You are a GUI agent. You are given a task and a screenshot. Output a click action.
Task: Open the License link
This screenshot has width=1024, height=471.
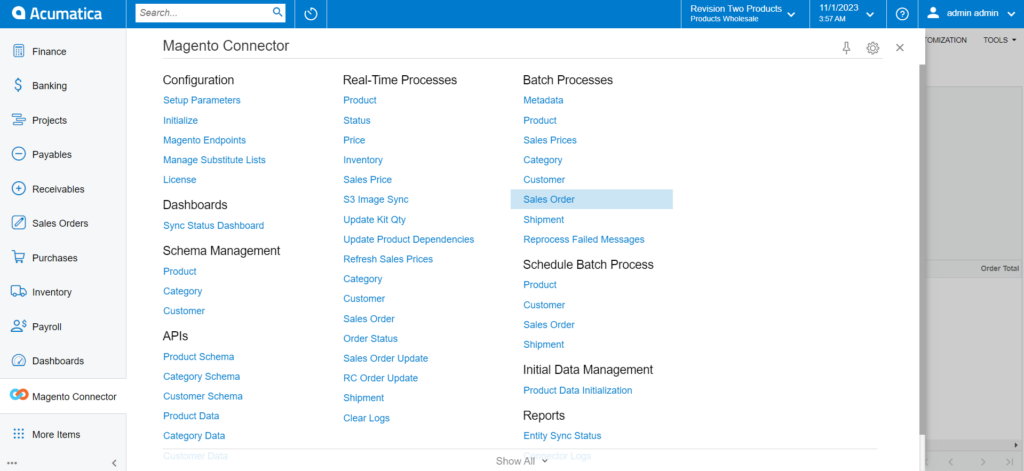(180, 179)
